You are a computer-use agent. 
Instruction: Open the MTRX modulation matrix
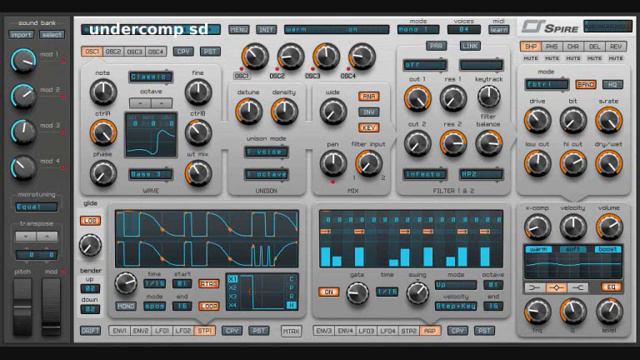291,331
